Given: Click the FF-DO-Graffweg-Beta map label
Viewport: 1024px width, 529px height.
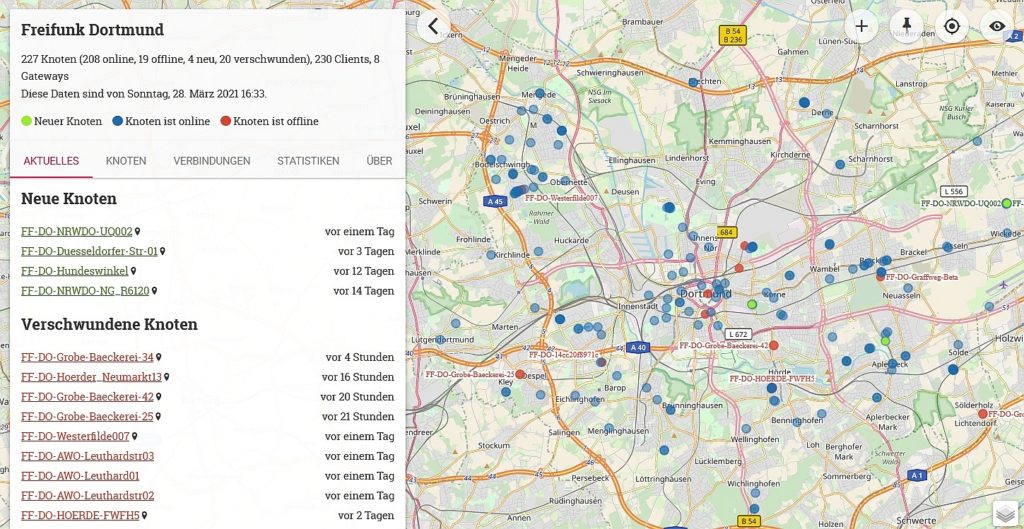Looking at the screenshot, I should (922, 277).
